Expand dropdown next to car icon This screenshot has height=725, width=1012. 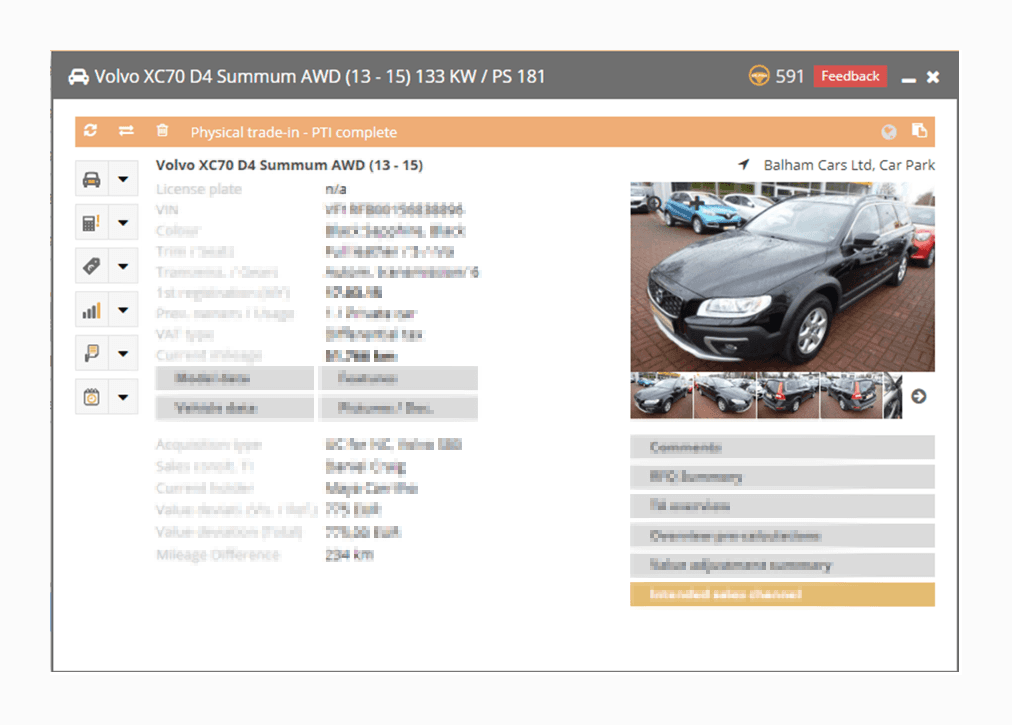[x=123, y=179]
